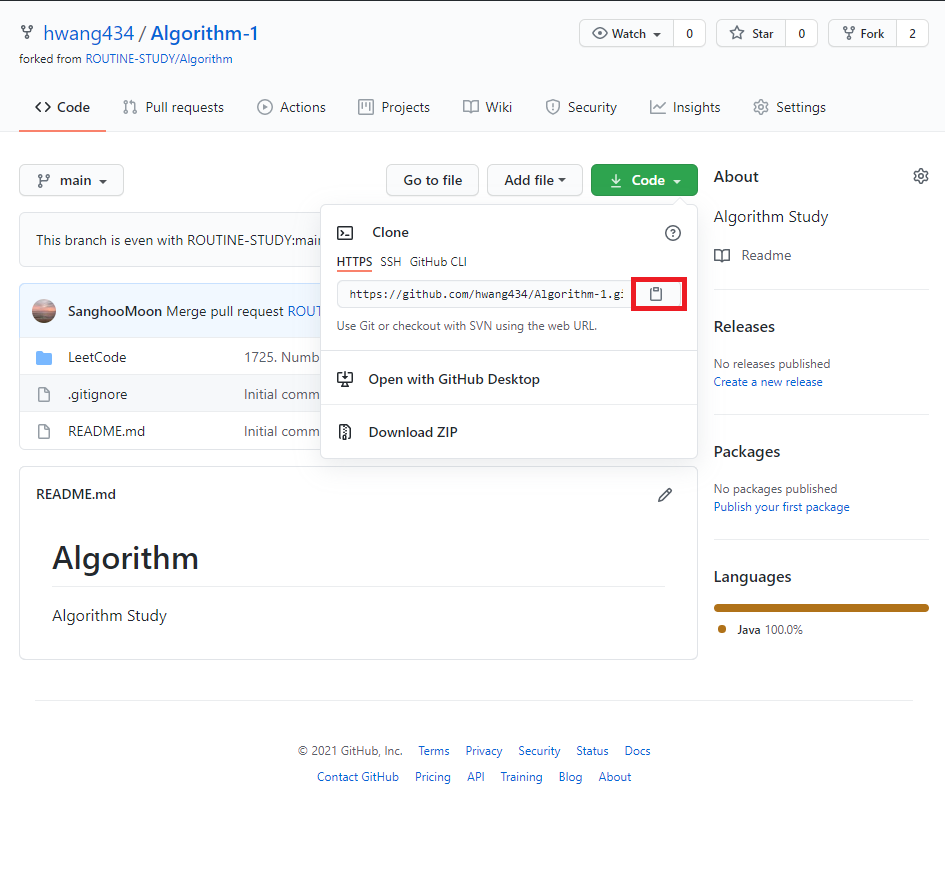Open the Watch notifications dropdown

tap(626, 33)
